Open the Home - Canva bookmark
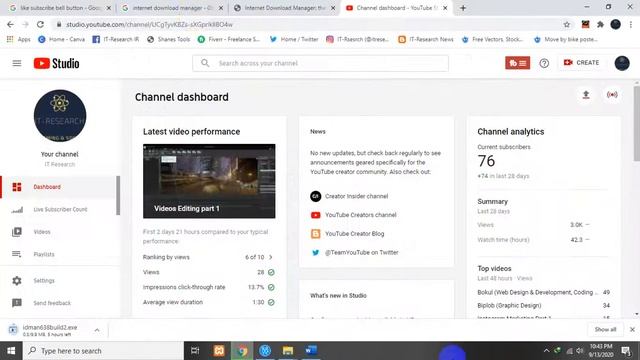The height and width of the screenshot is (360, 640). coord(62,39)
